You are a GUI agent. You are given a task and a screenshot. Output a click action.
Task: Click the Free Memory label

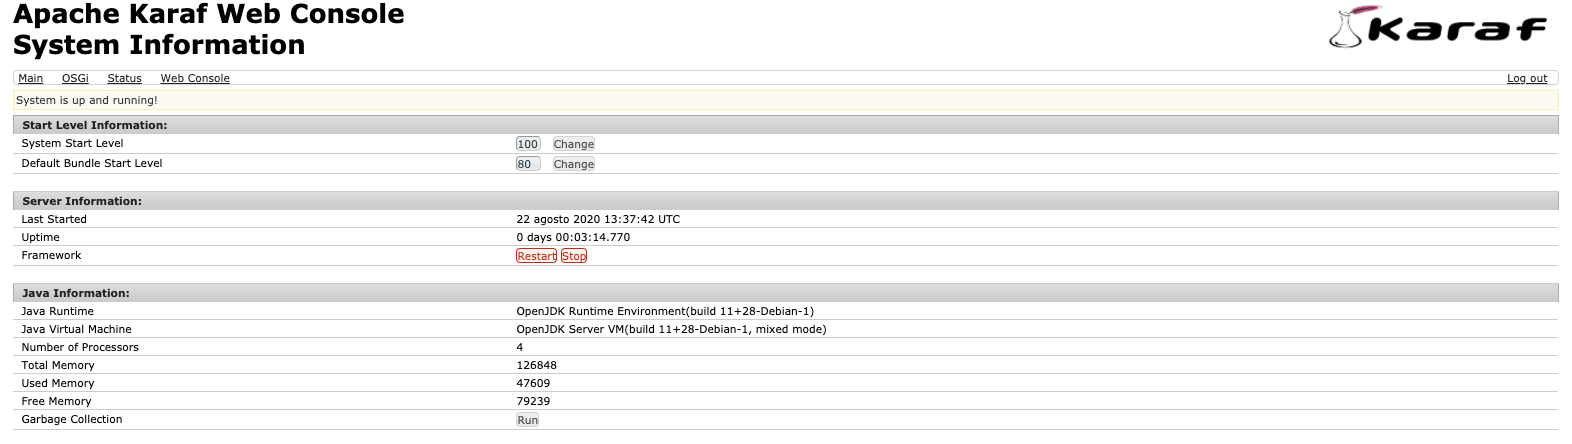tap(56, 401)
